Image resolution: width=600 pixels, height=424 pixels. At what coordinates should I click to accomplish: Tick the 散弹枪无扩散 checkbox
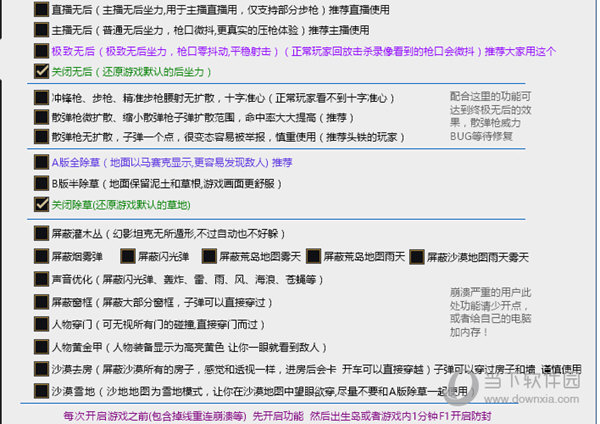(x=41, y=137)
